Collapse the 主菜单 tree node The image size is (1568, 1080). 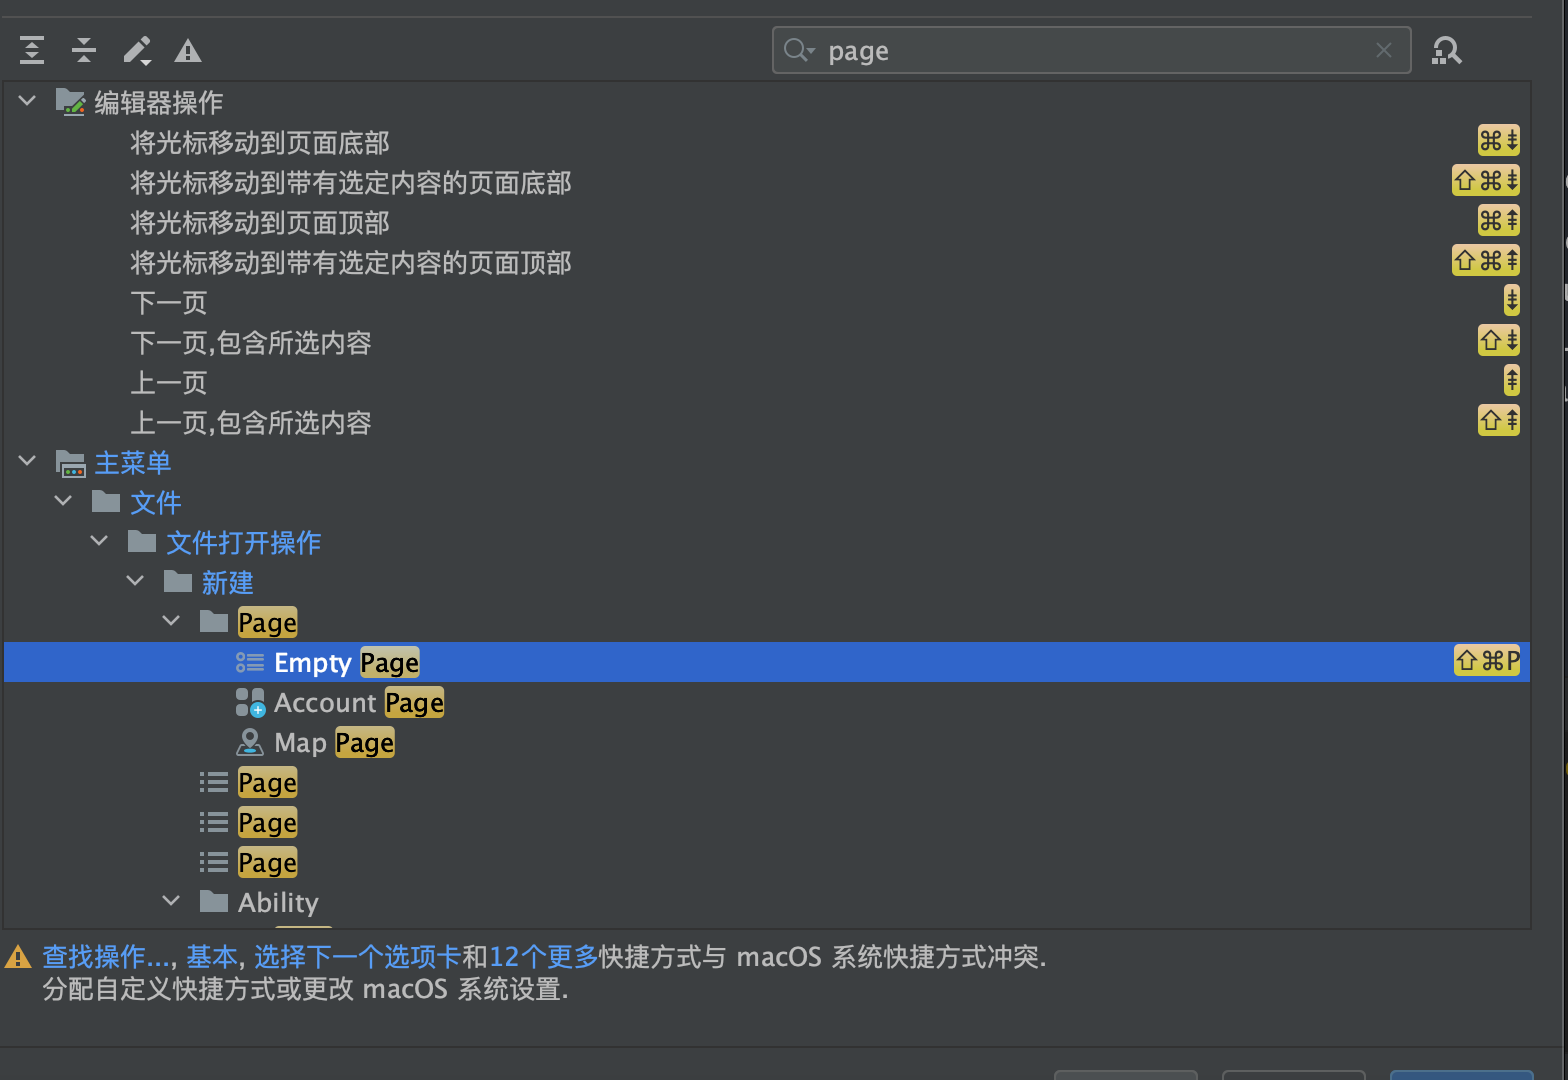pos(28,461)
